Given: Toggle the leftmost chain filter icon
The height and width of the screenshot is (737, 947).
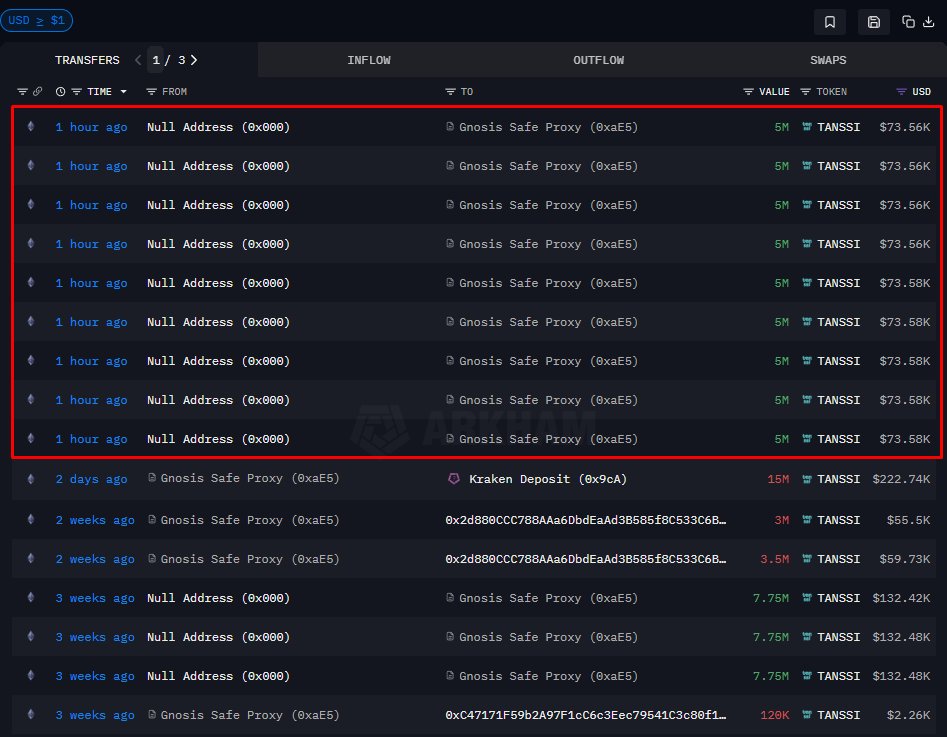Looking at the screenshot, I should click(x=23, y=91).
